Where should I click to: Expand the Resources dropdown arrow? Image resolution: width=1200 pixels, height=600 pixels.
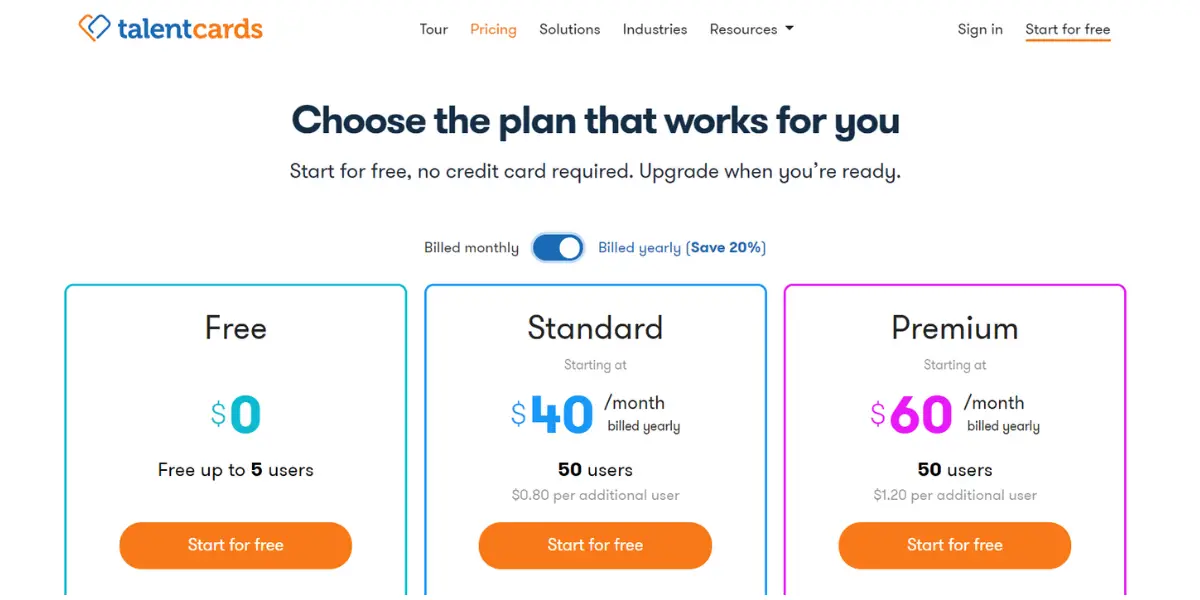point(789,29)
